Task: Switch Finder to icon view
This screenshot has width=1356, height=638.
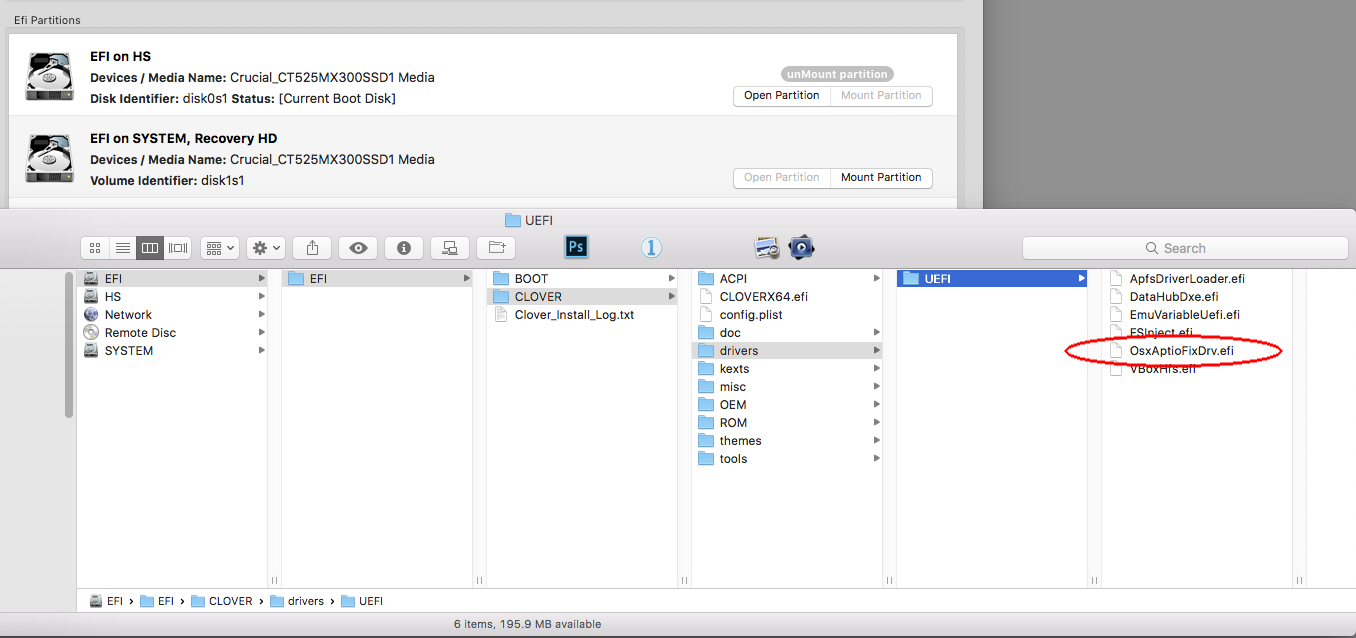Action: (95, 248)
